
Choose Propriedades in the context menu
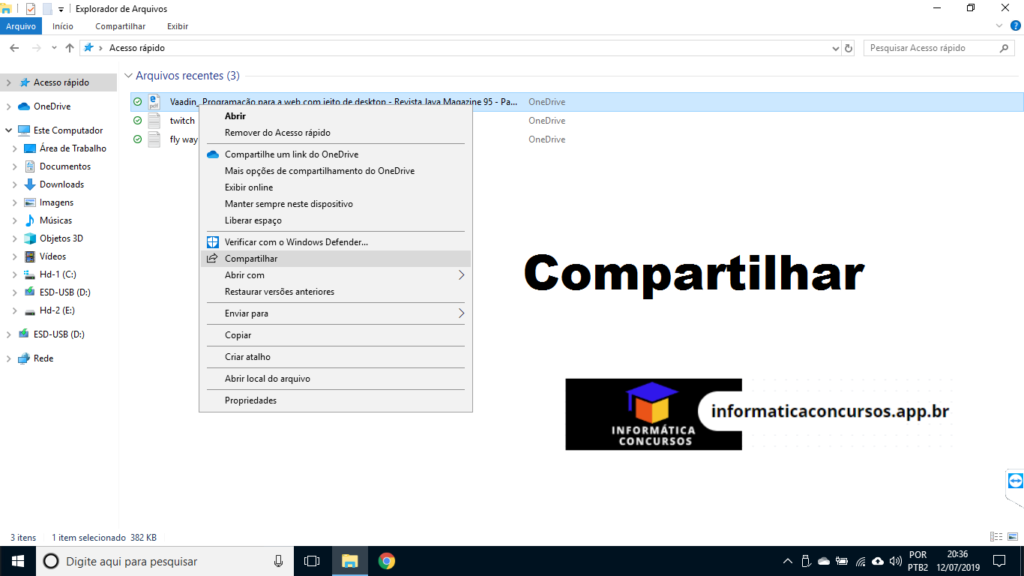point(250,400)
